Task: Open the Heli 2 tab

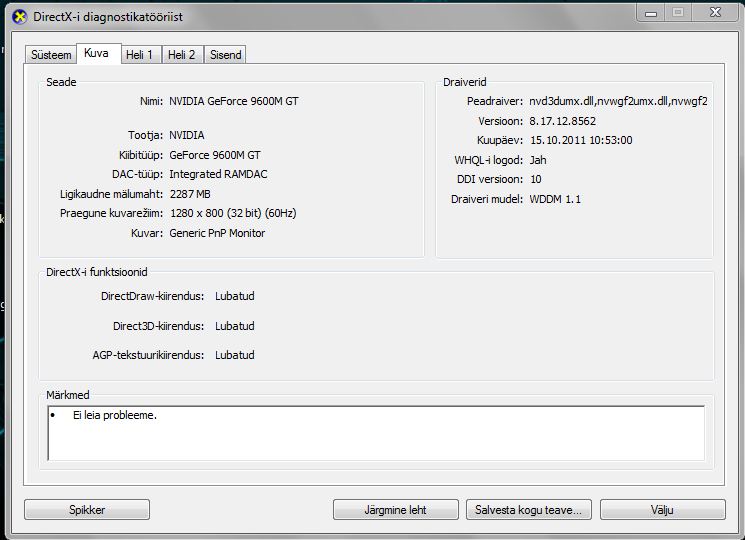Action: click(183, 55)
